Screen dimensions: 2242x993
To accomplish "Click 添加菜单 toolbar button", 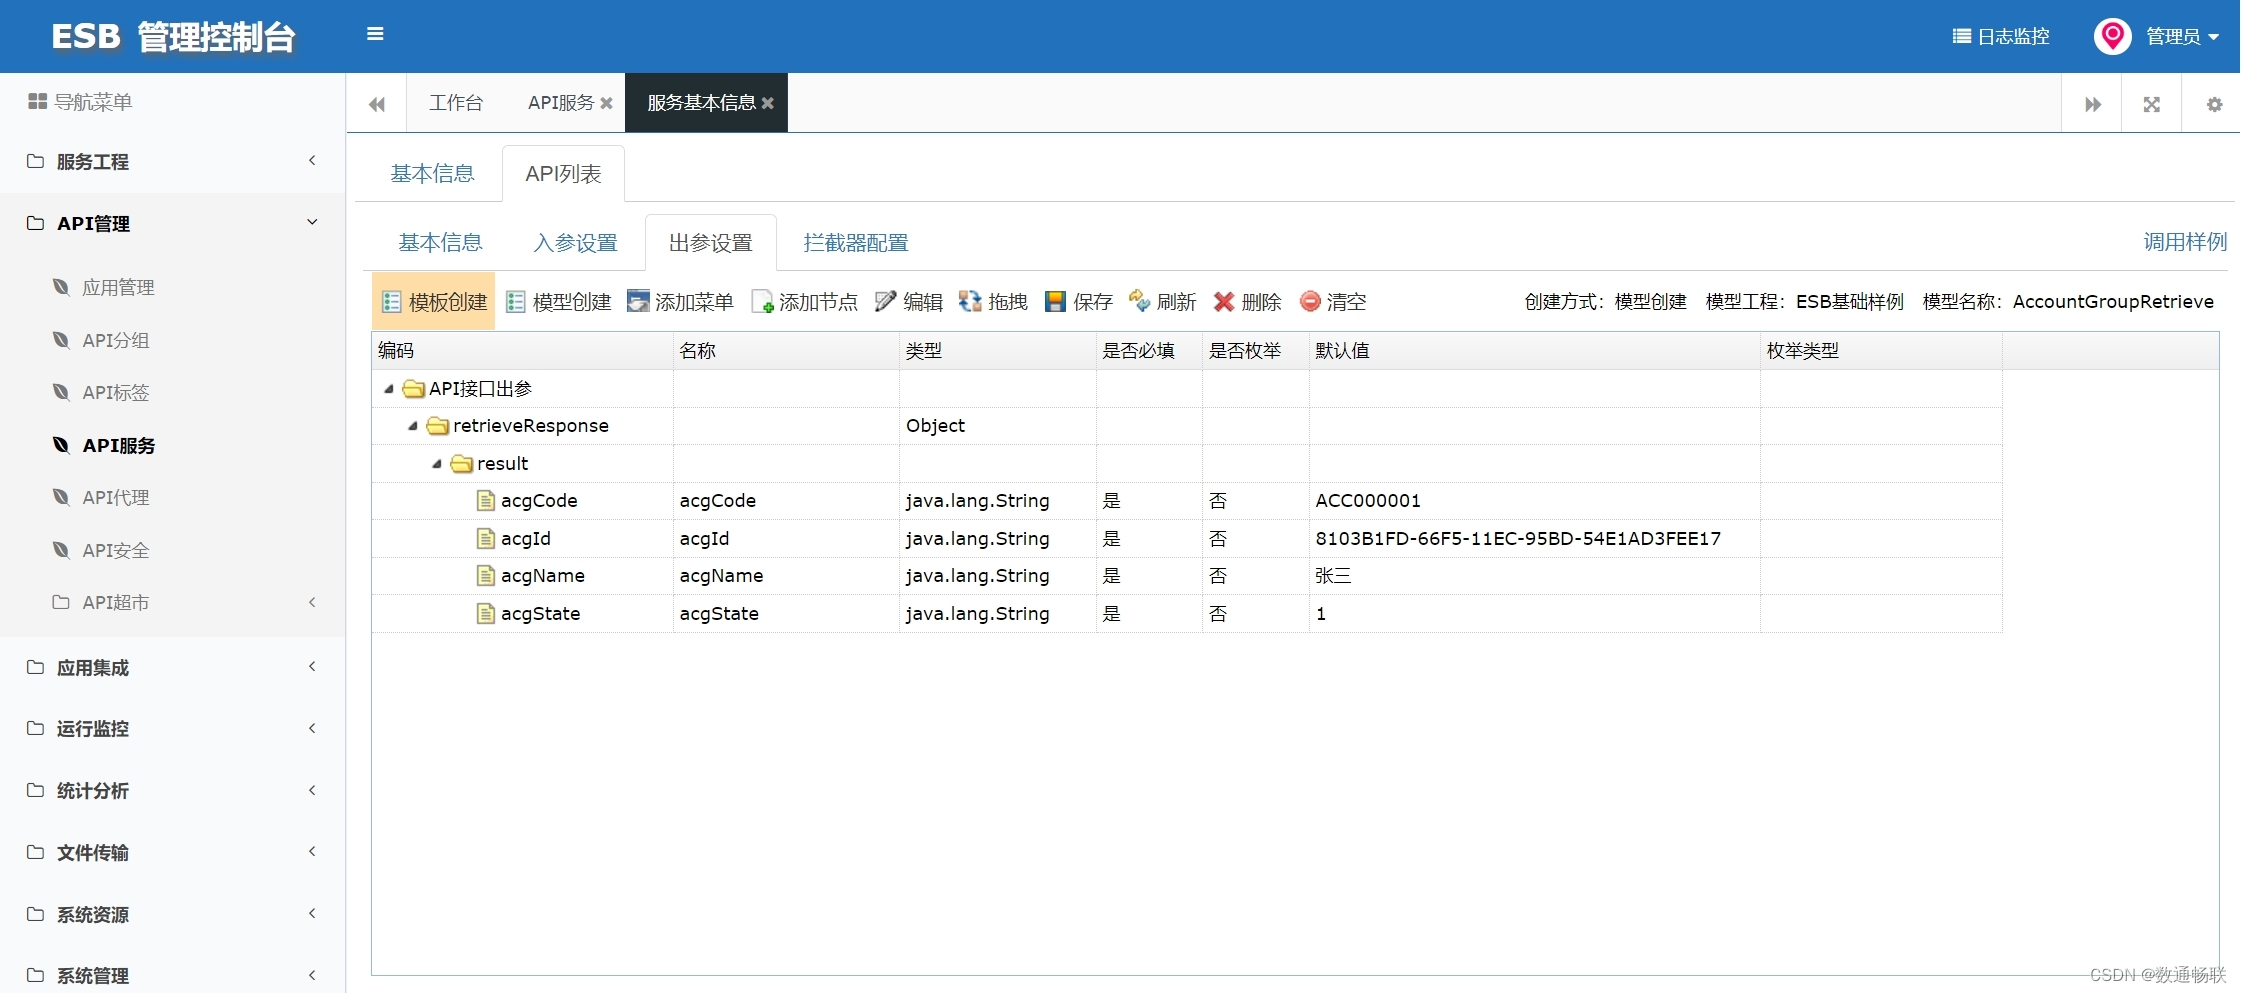I will pyautogui.click(x=680, y=302).
